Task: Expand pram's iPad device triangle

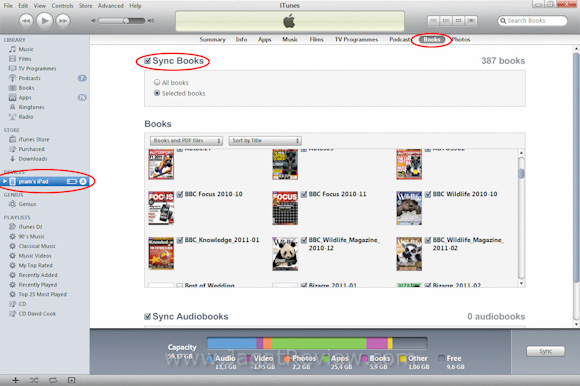Action: pyautogui.click(x=5, y=181)
